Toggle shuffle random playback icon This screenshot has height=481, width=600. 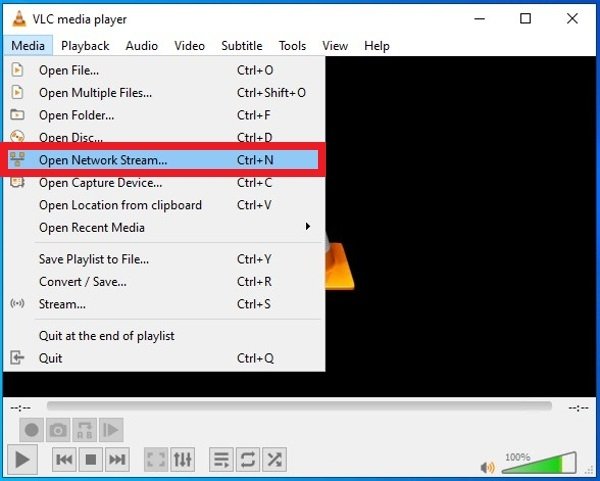(x=274, y=459)
